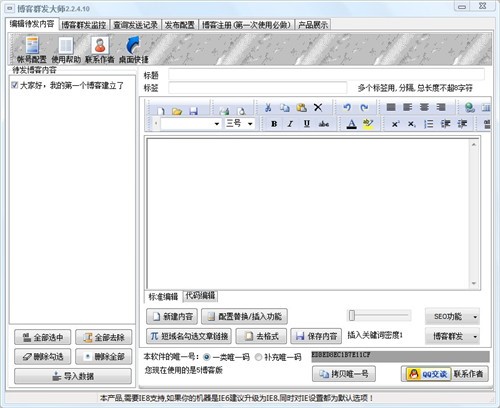This screenshot has width=500, height=408.
Task: Click the QQ交谈 联系作者 button
Action: tap(446, 374)
